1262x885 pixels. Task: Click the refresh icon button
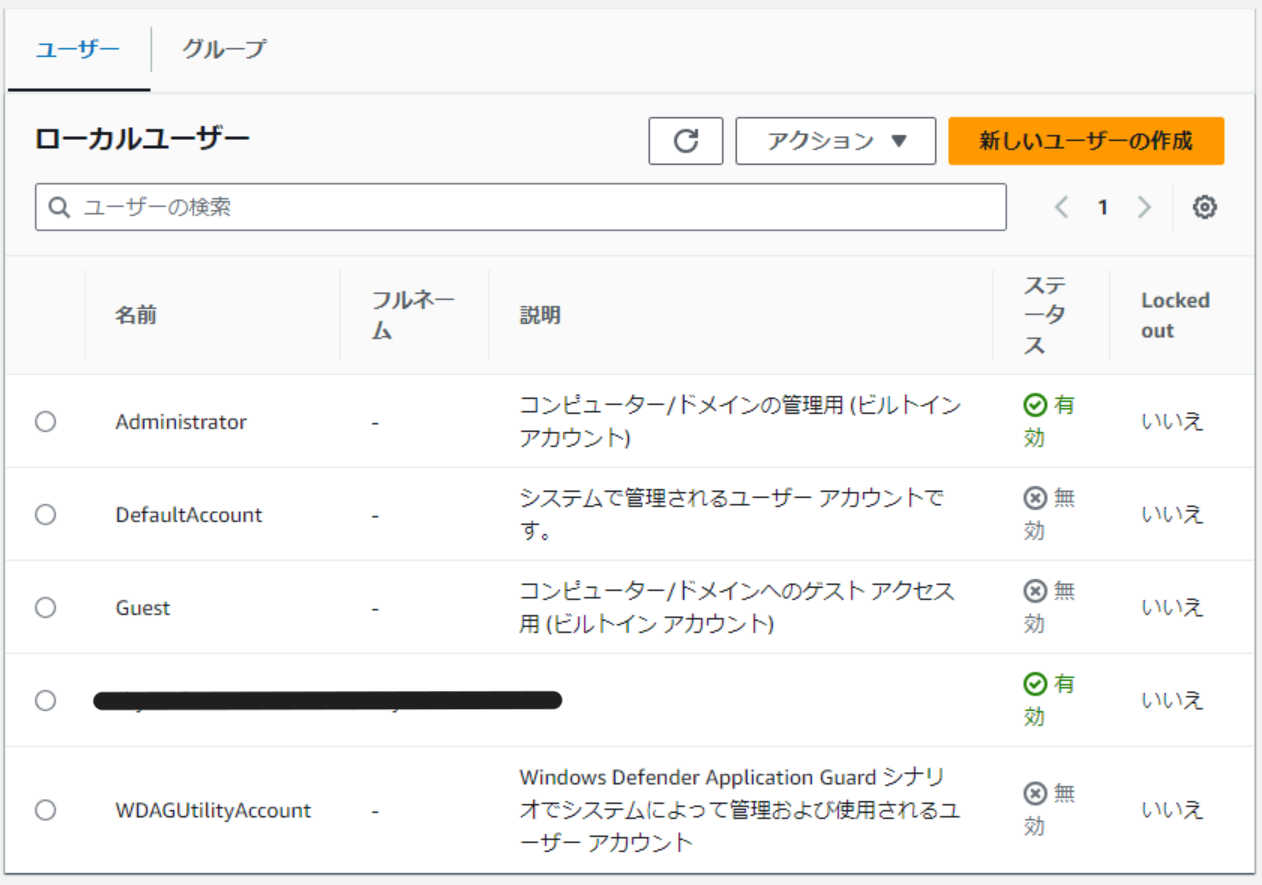point(685,141)
